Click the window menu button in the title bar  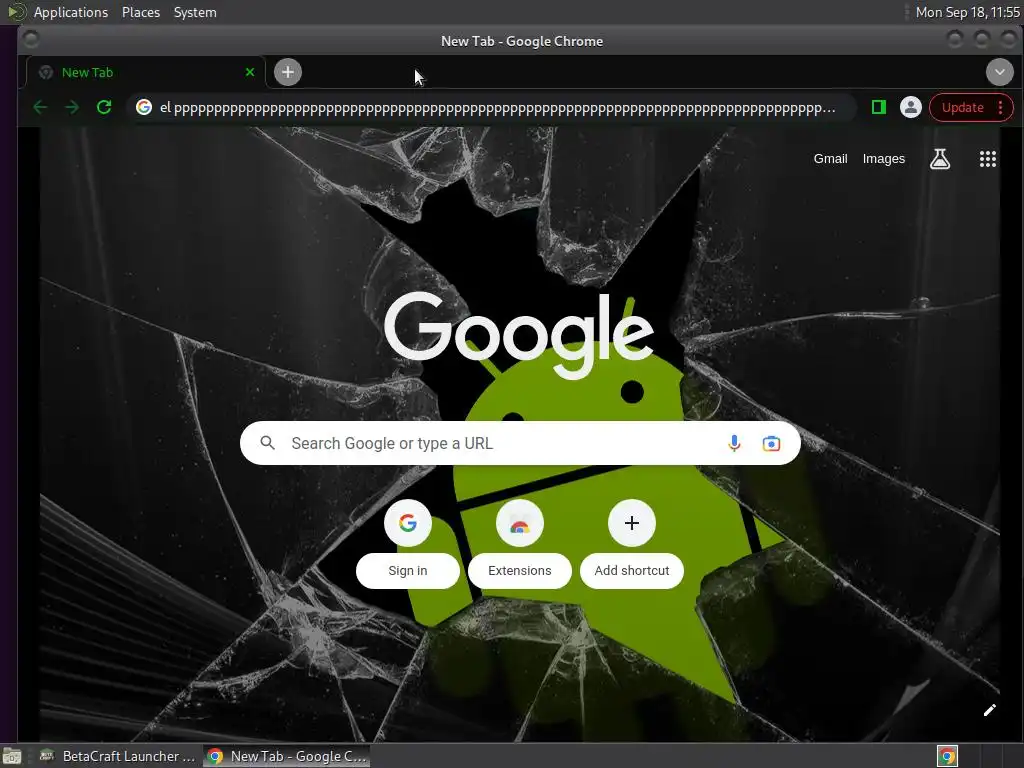coord(31,40)
